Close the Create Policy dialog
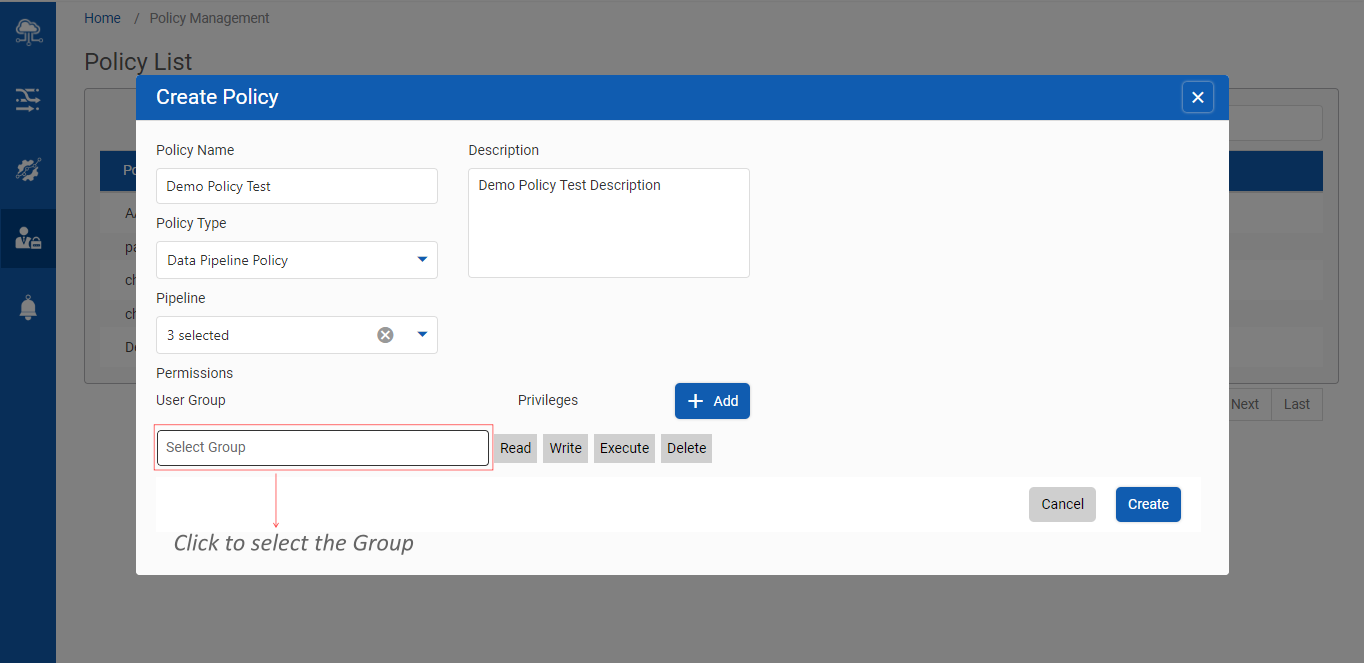Image resolution: width=1364 pixels, height=663 pixels. (x=1197, y=97)
